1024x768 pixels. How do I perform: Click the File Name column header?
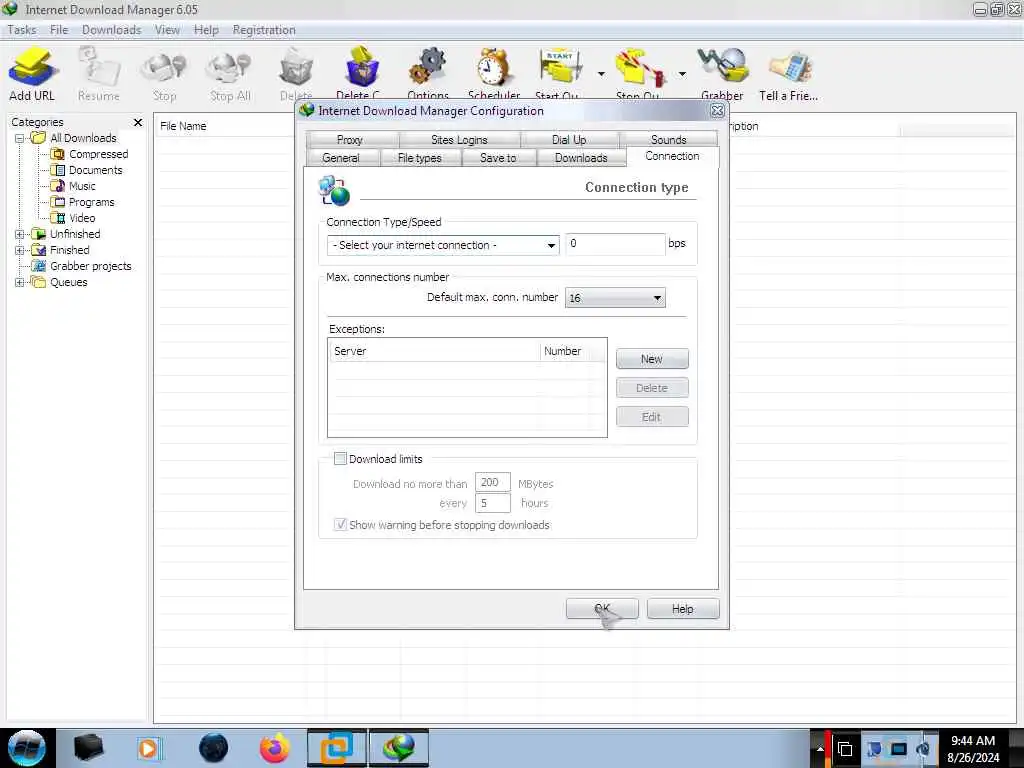tap(222, 126)
